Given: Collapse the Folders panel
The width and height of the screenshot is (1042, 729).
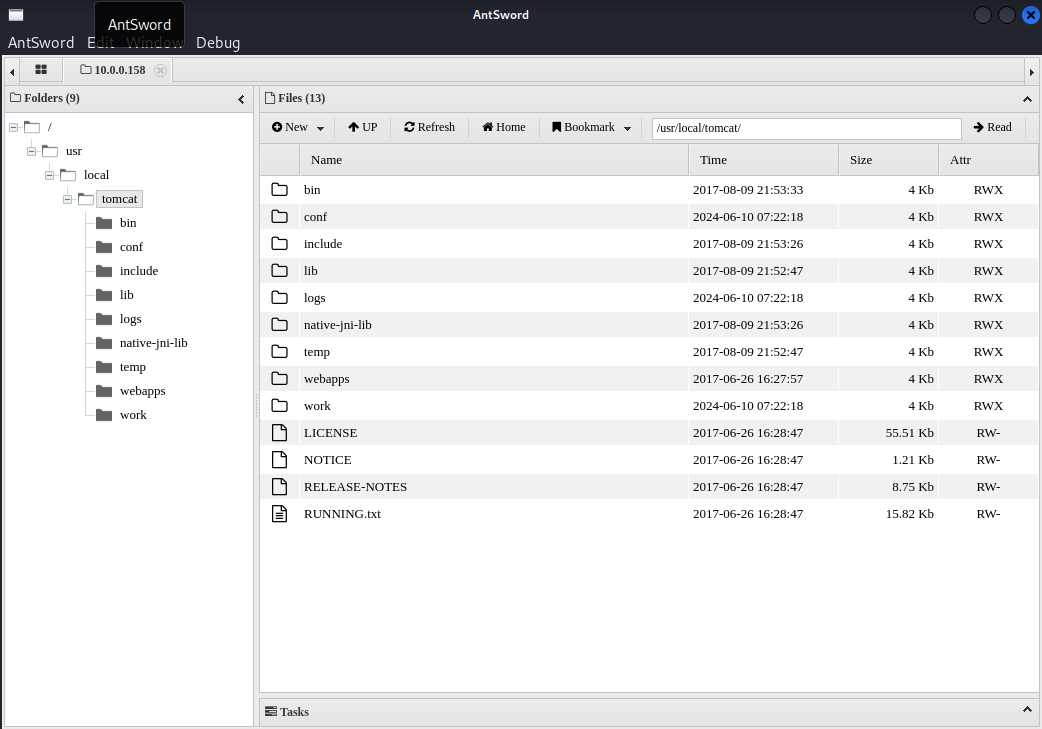Looking at the screenshot, I should point(241,99).
